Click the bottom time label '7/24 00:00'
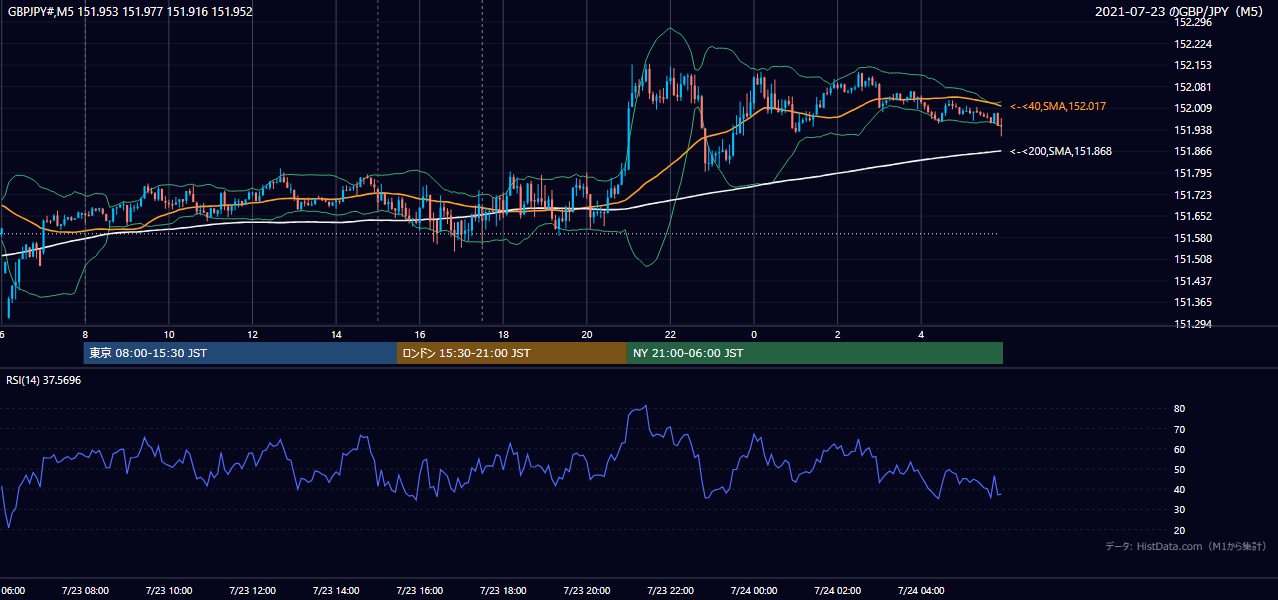The height and width of the screenshot is (600, 1278). point(754,591)
